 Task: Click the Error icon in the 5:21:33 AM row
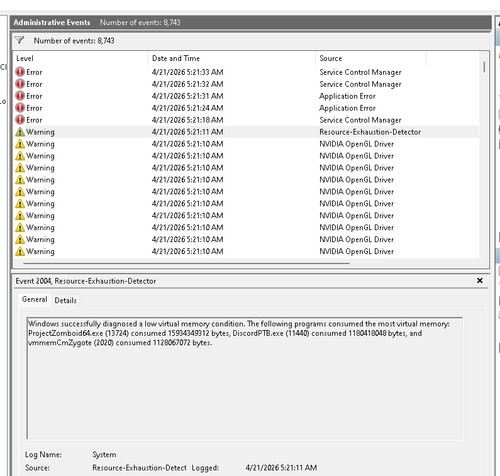coord(20,72)
